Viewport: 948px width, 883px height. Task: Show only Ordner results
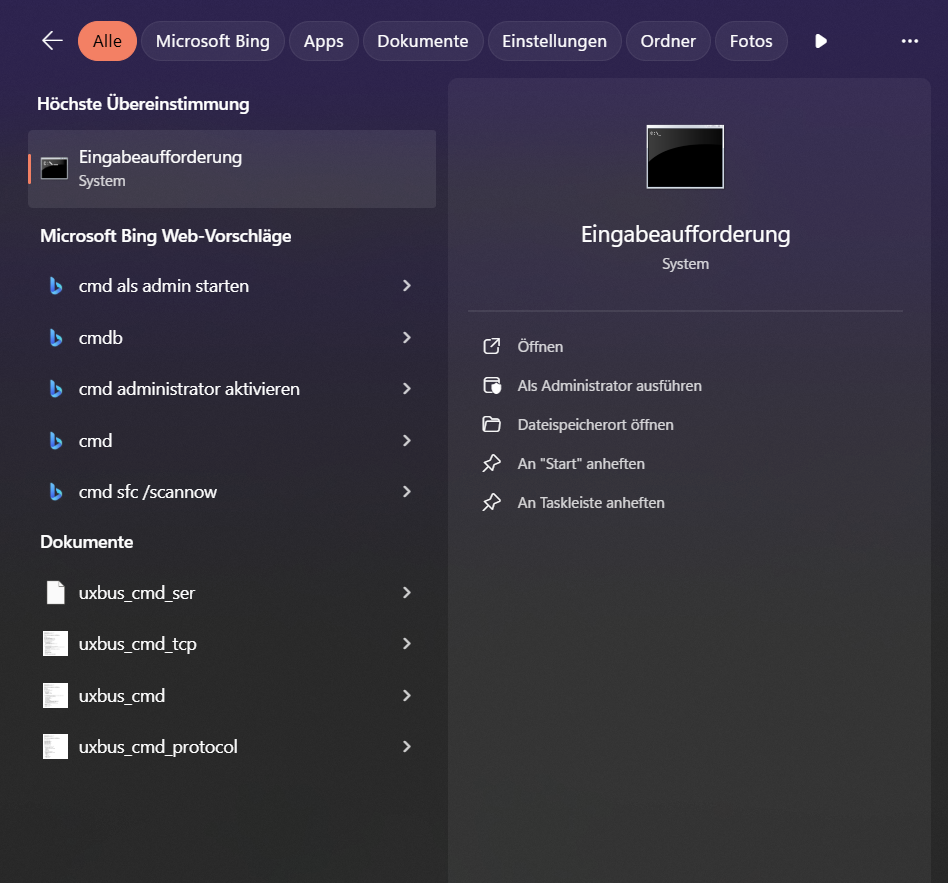(668, 41)
